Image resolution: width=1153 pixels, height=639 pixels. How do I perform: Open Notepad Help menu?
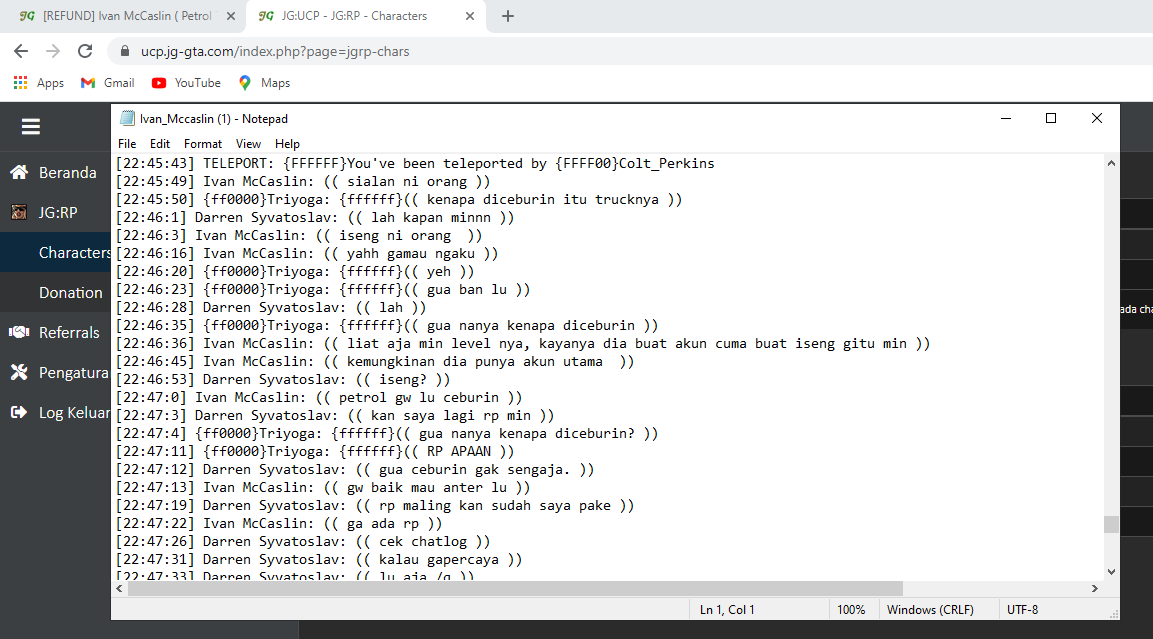coord(287,144)
